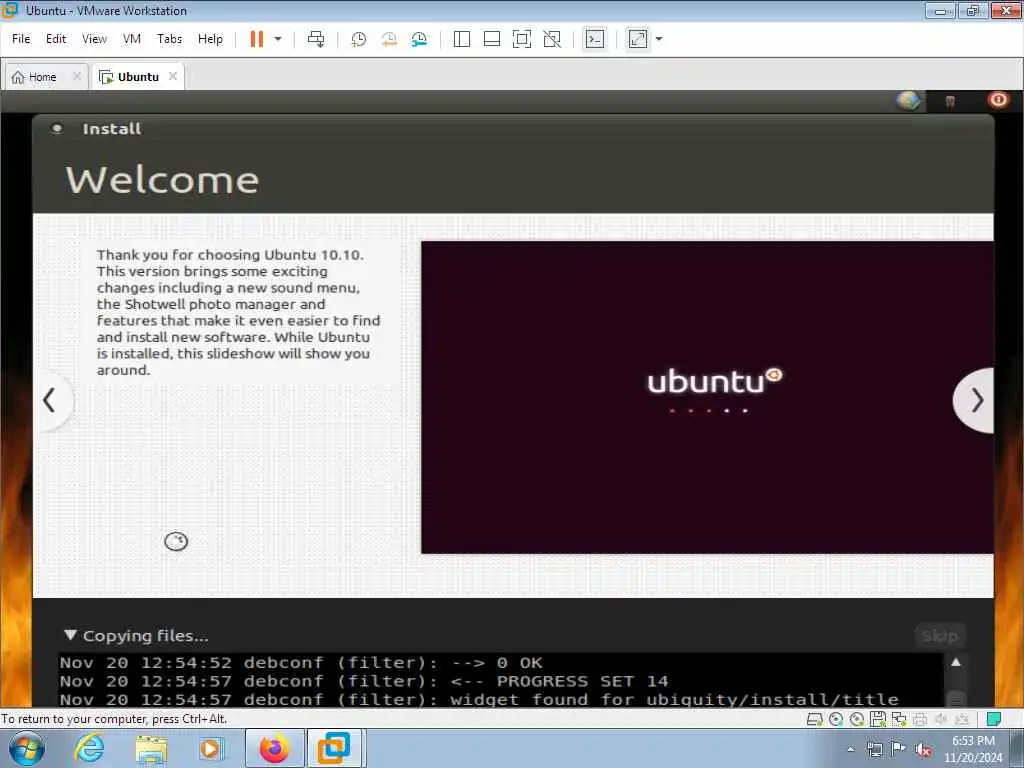This screenshot has height=768, width=1024.
Task: Click Ubuntu panel red power icon
Action: (998, 100)
